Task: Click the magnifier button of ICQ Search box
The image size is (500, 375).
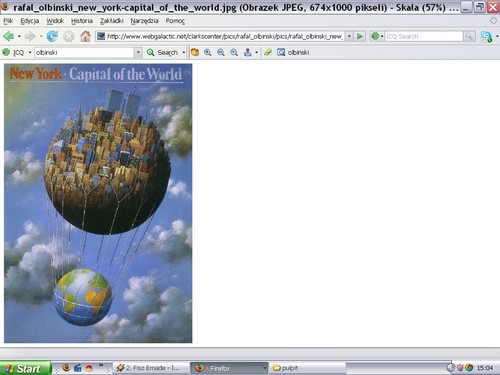Action: pos(469,36)
